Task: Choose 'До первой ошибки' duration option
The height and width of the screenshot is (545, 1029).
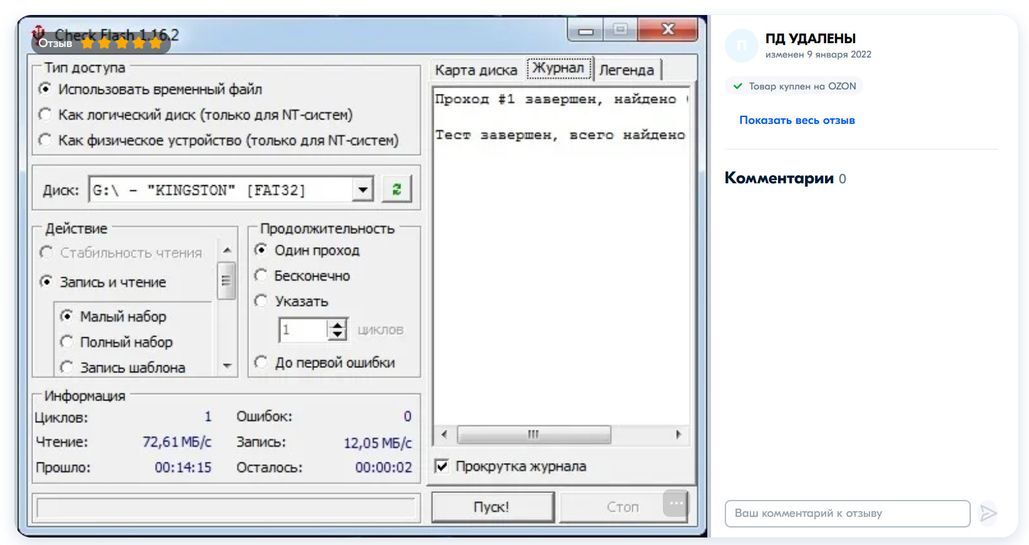Action: click(261, 363)
